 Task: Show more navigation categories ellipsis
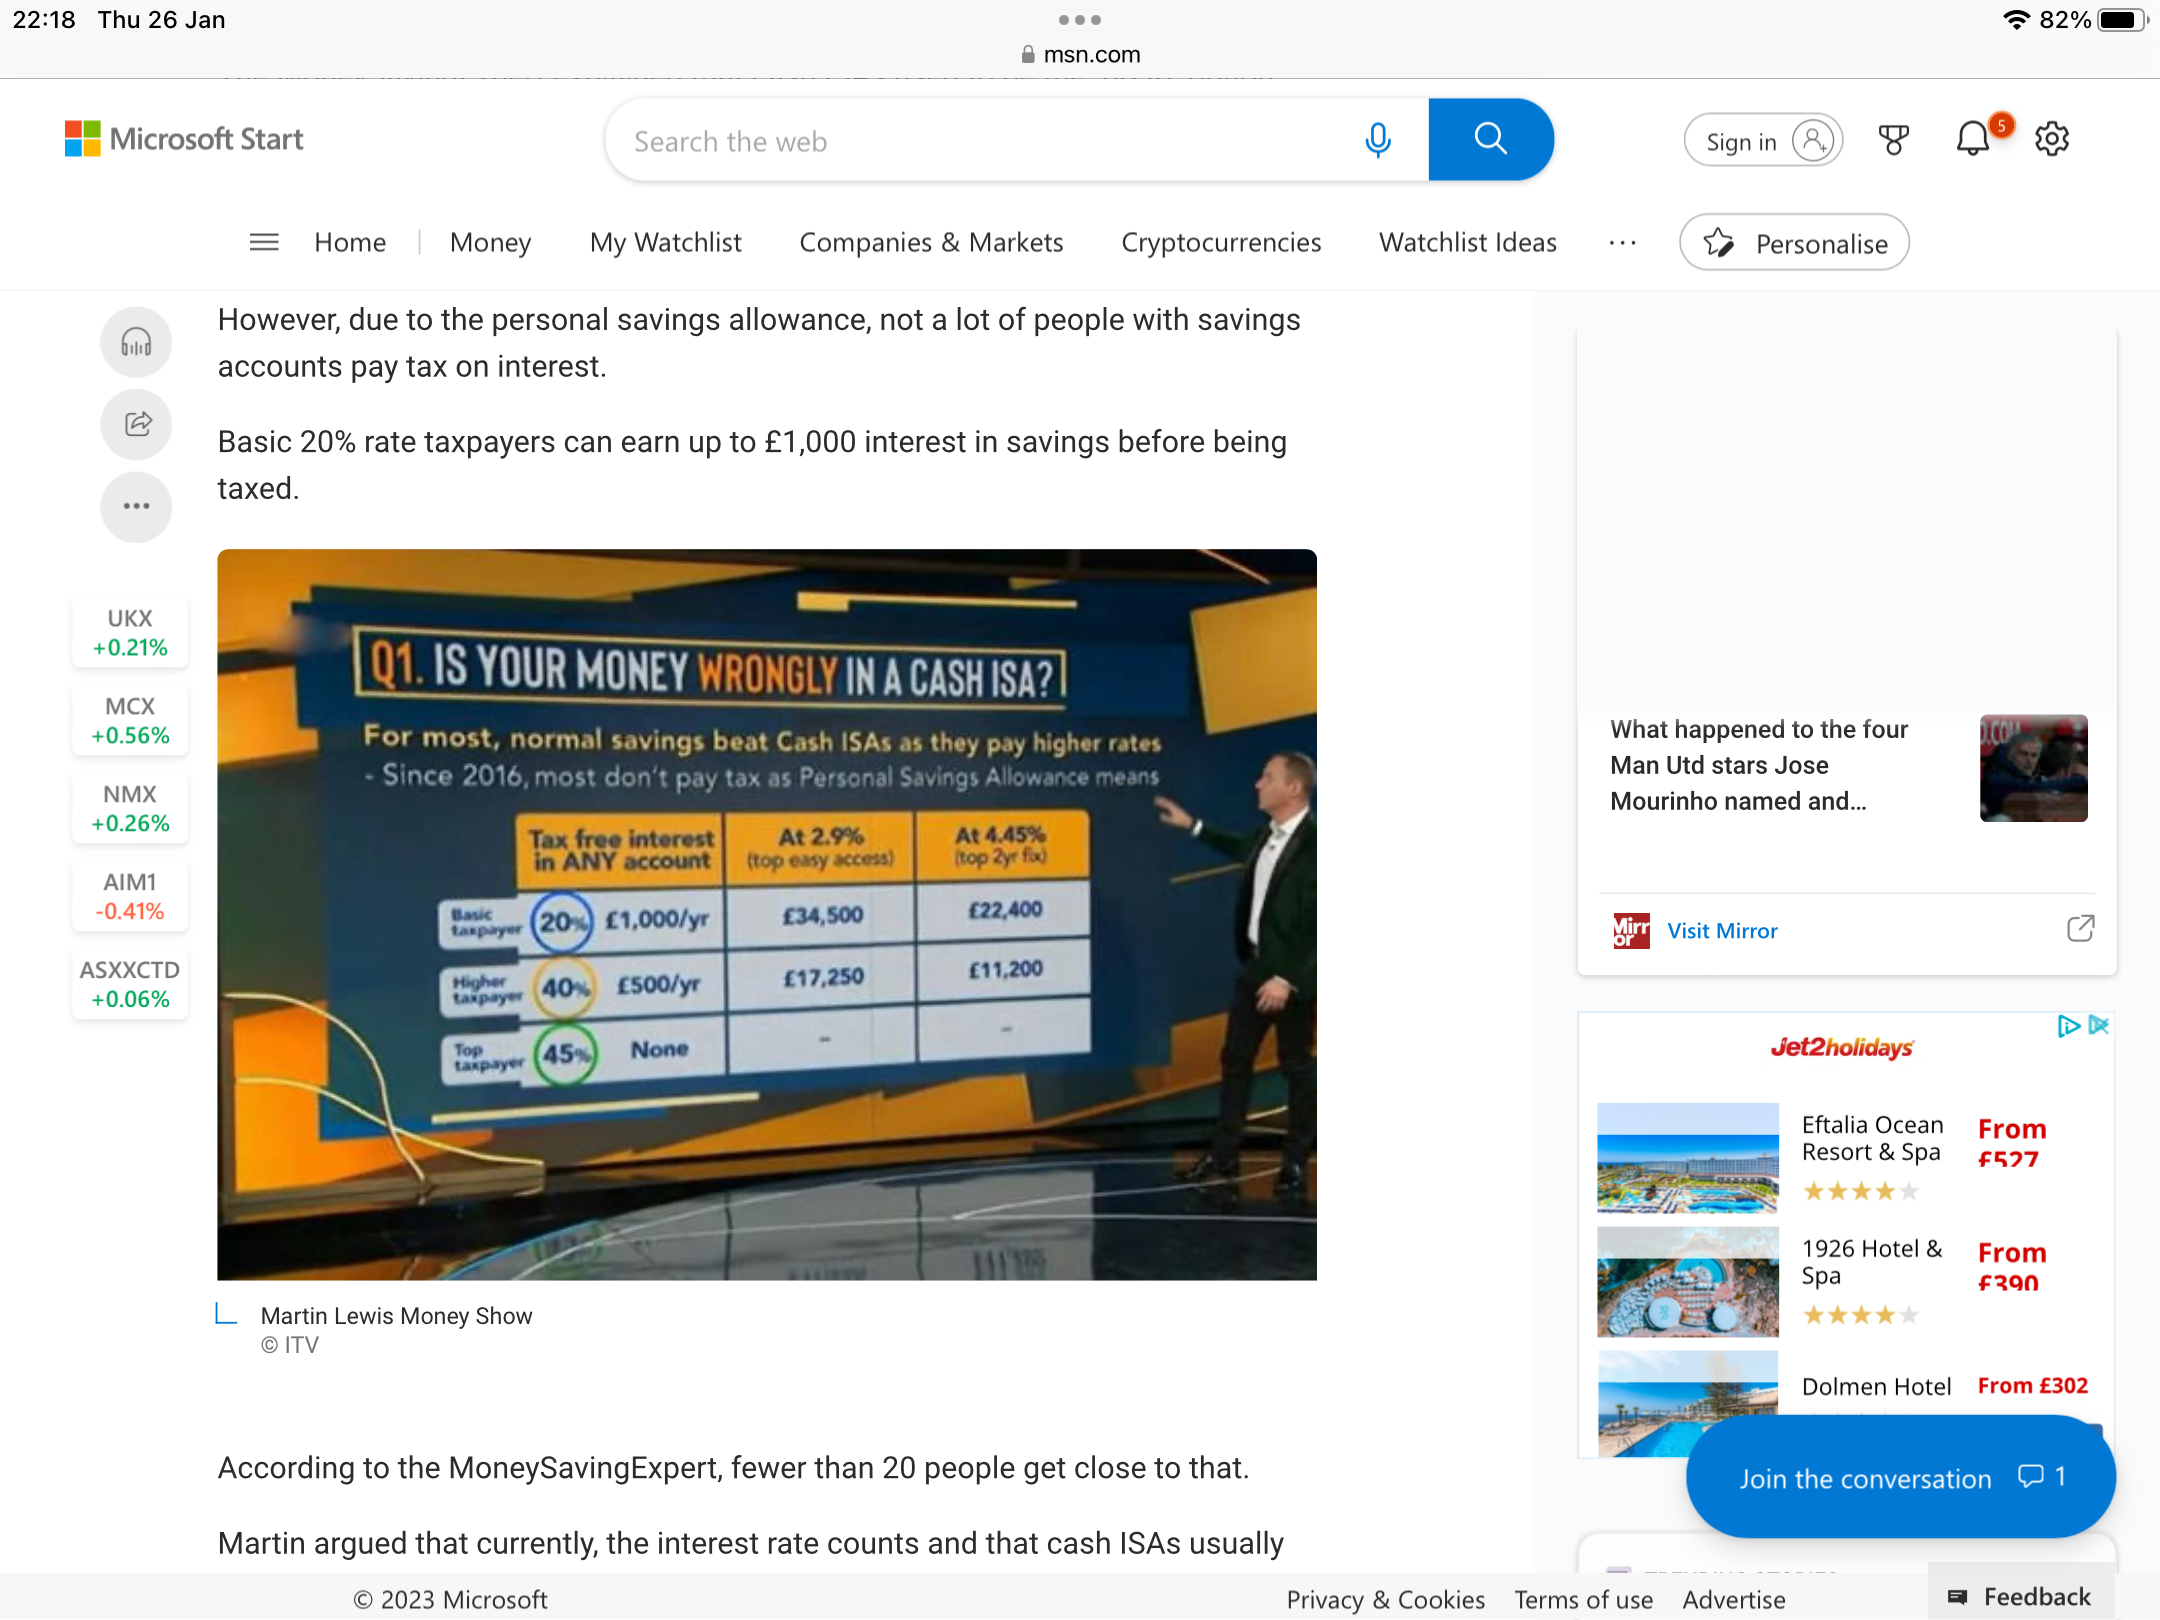click(1622, 243)
